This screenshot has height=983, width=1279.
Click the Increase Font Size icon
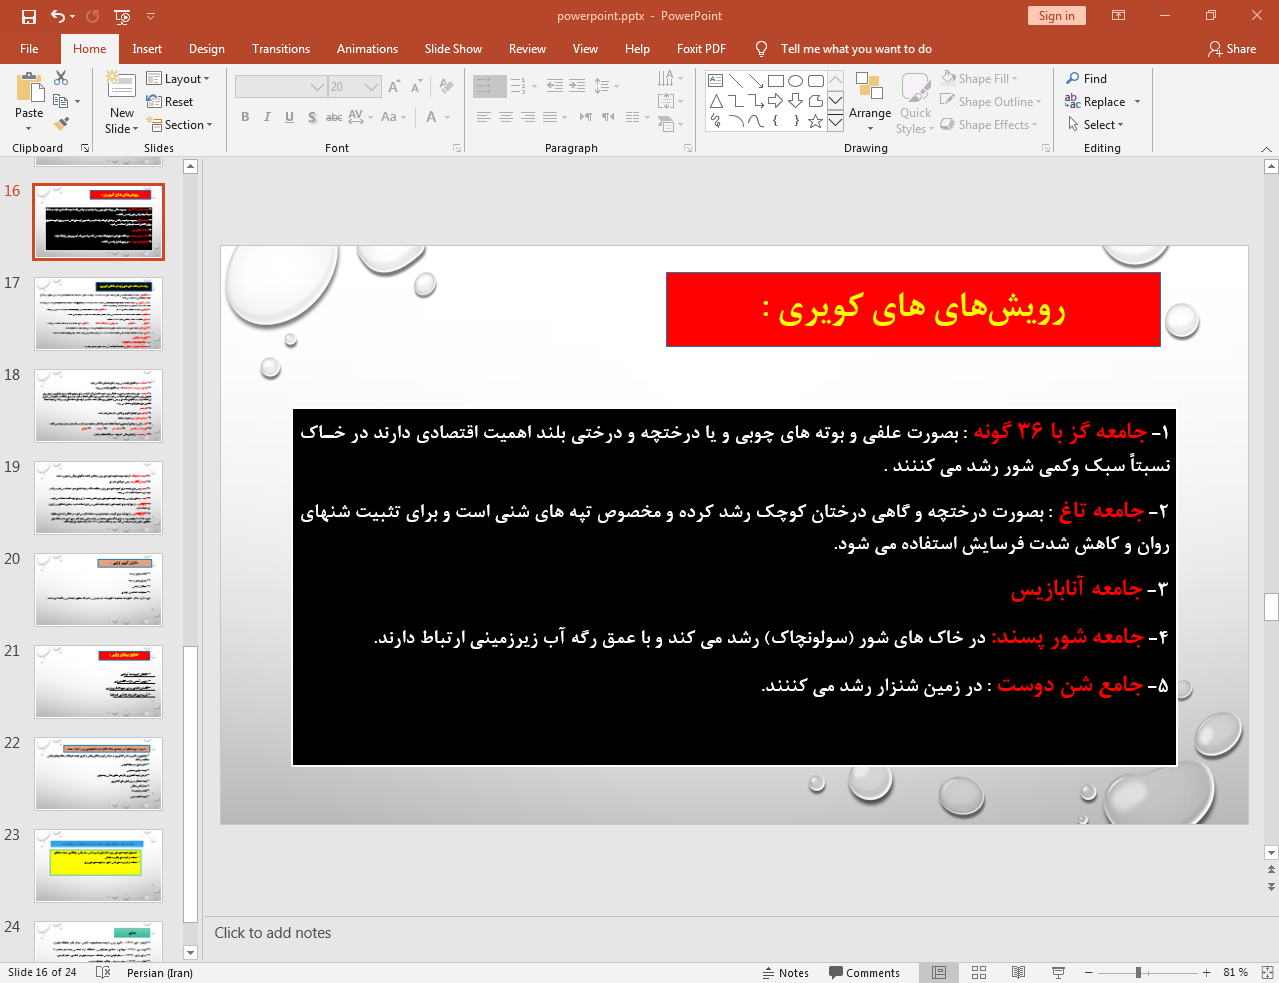point(394,87)
